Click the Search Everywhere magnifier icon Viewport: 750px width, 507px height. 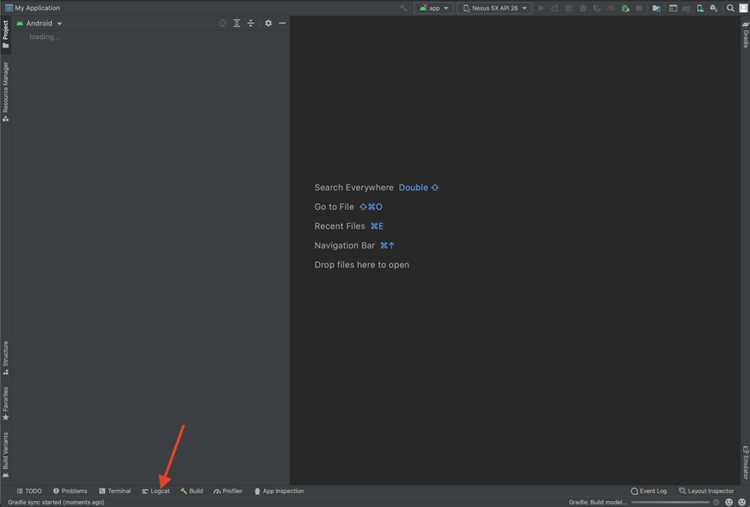(730, 8)
